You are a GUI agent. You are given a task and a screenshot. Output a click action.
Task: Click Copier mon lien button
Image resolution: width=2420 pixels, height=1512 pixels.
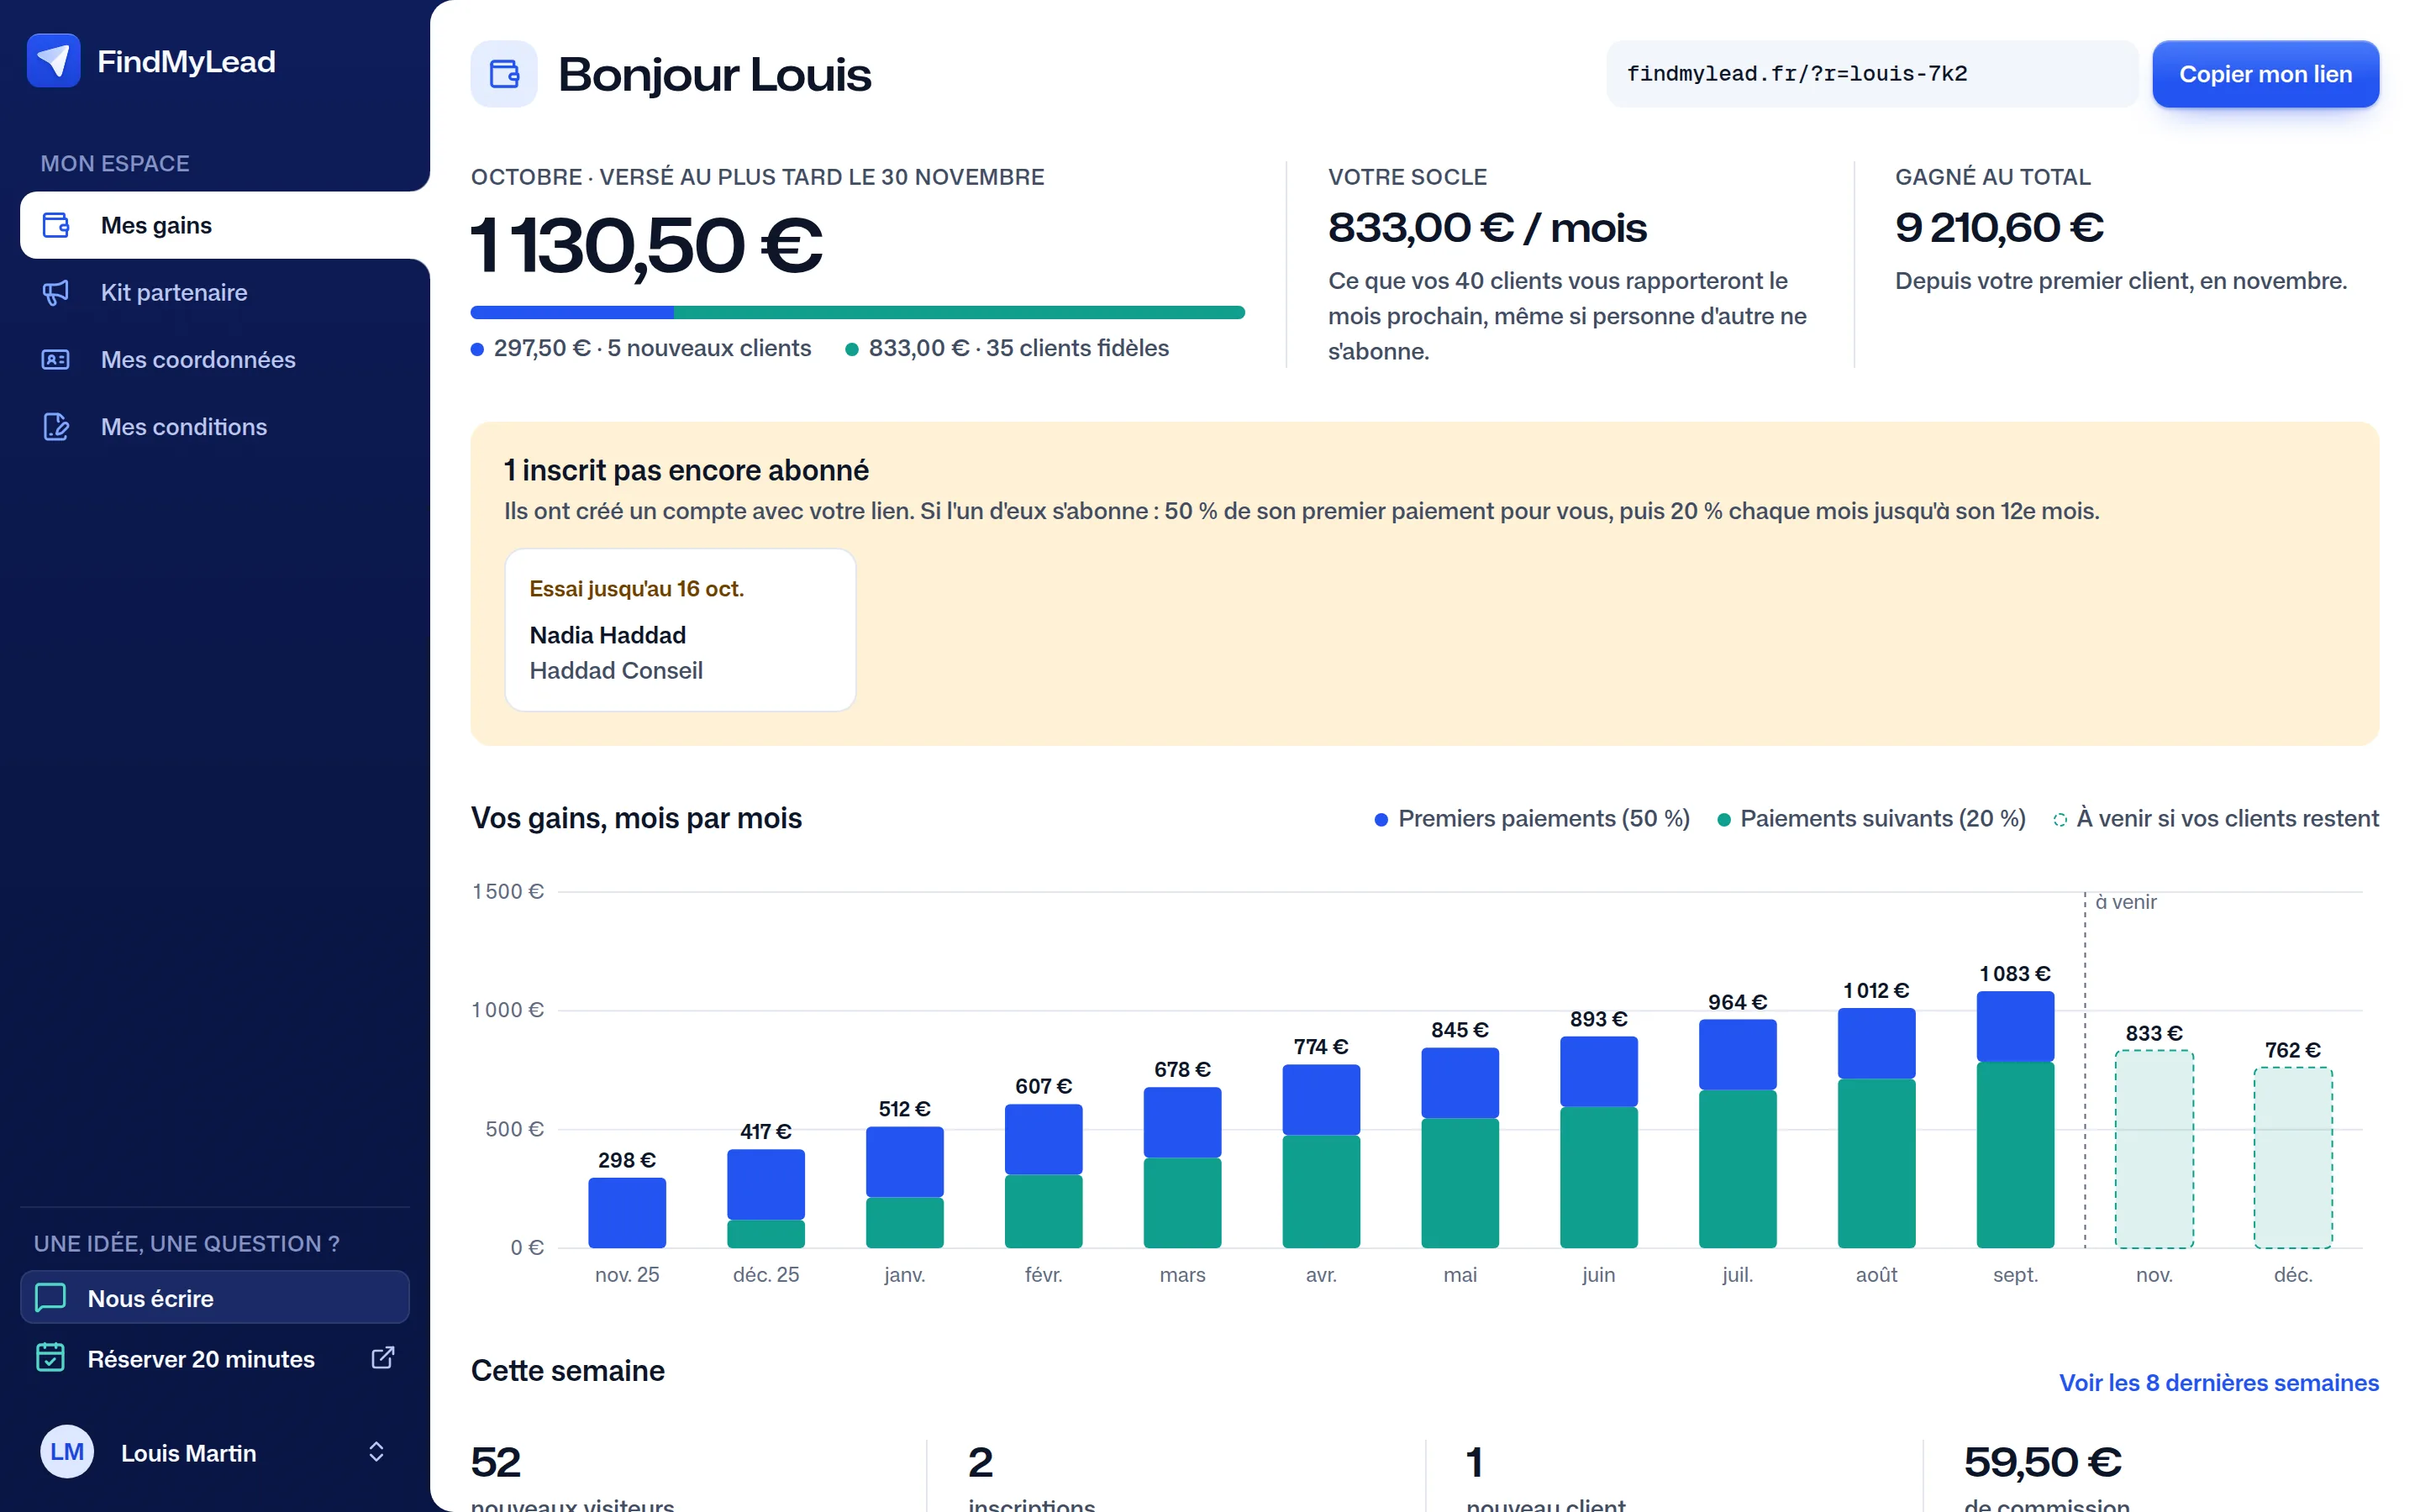point(2265,74)
